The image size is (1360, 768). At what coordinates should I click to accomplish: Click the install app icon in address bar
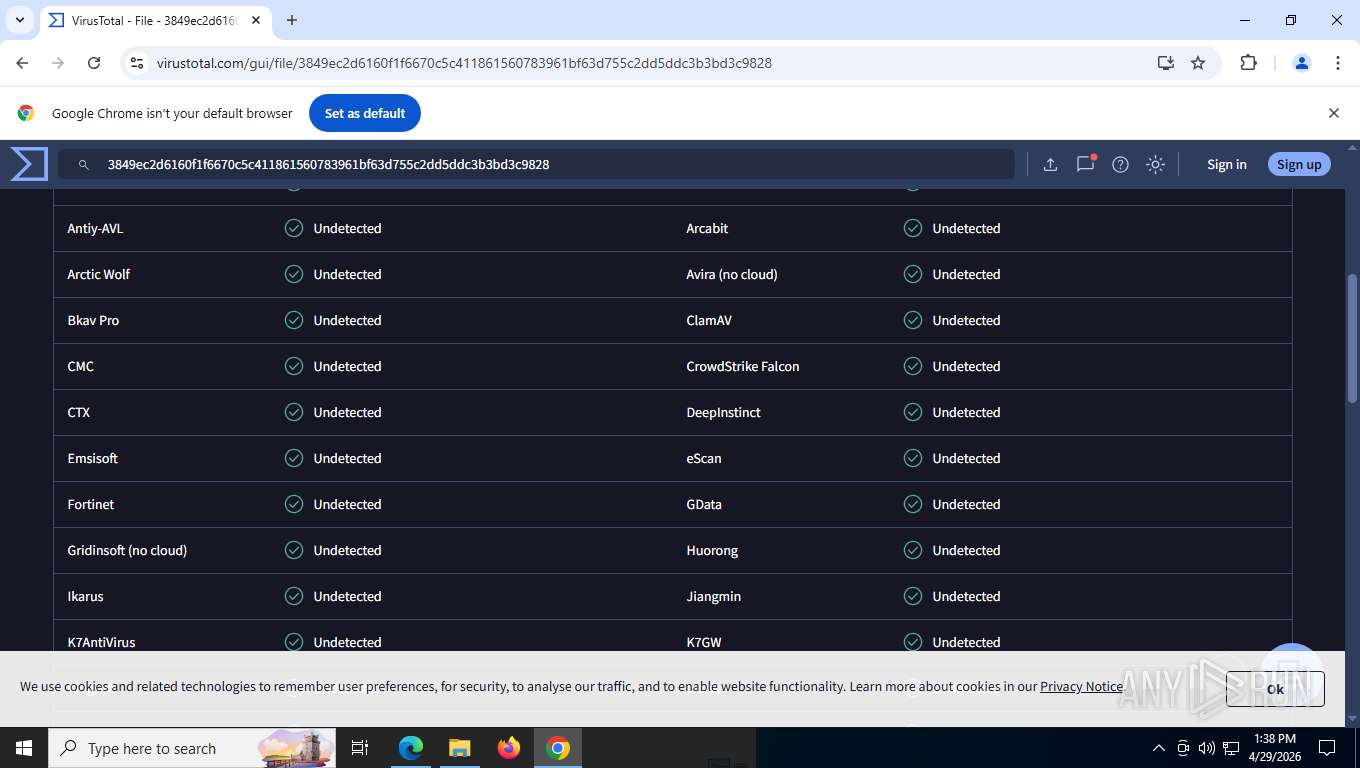1165,63
